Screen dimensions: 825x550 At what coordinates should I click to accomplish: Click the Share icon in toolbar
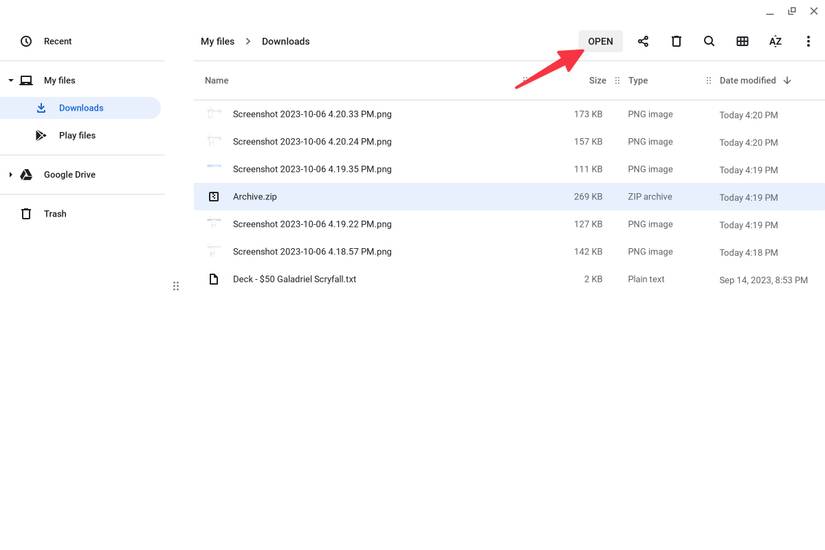(643, 42)
